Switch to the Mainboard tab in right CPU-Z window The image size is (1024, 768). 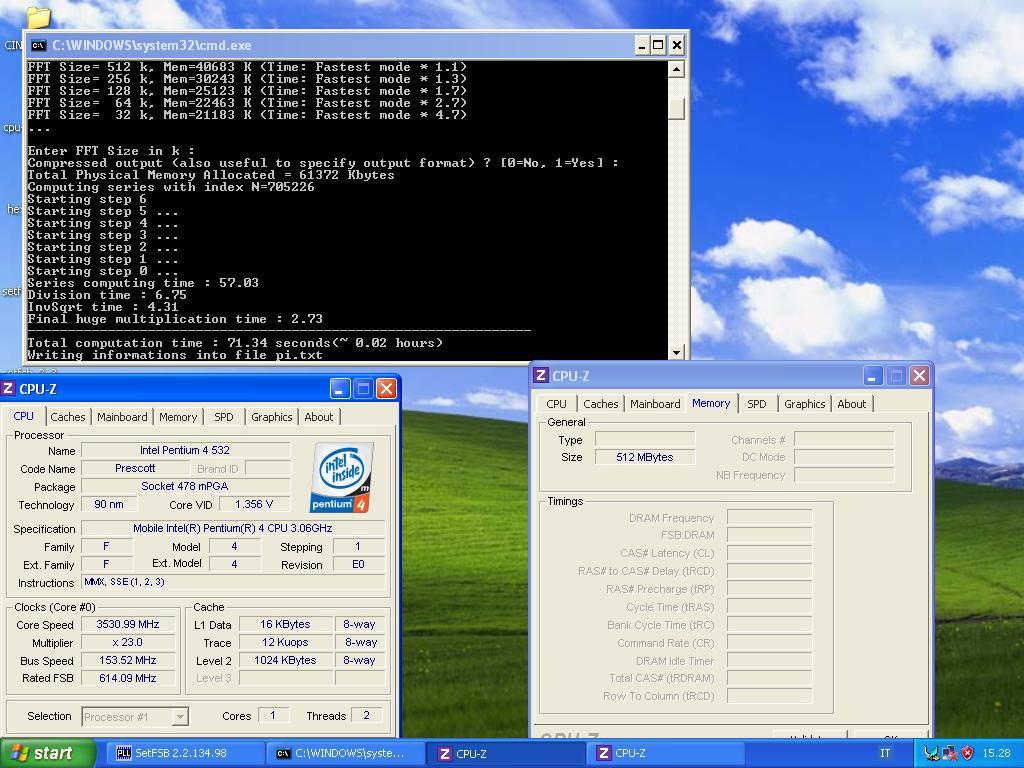coord(655,404)
